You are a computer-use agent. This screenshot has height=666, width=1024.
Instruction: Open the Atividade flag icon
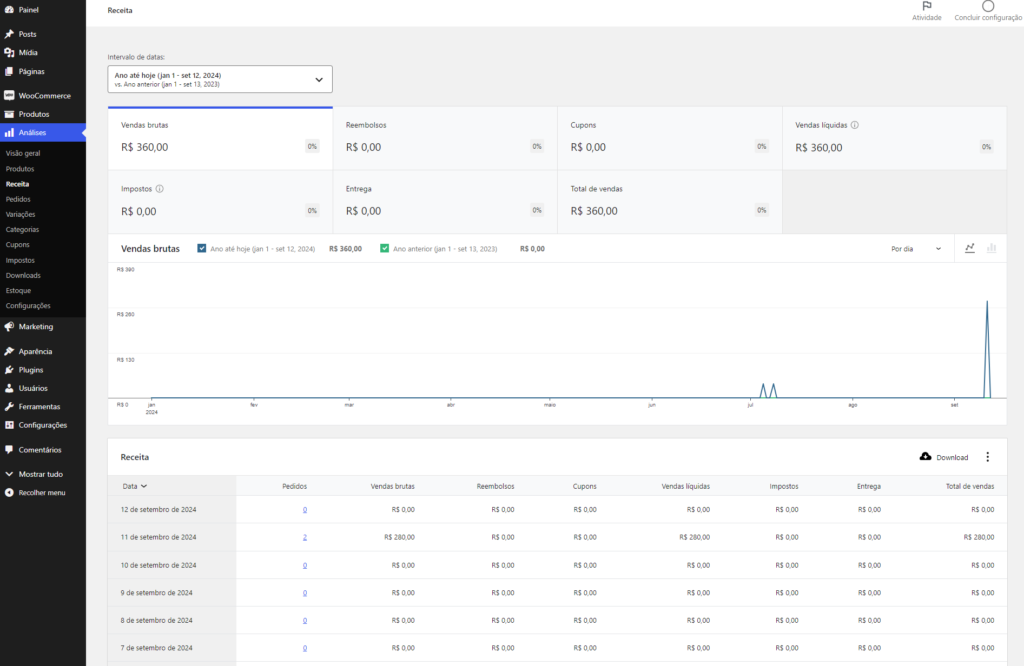[927, 6]
